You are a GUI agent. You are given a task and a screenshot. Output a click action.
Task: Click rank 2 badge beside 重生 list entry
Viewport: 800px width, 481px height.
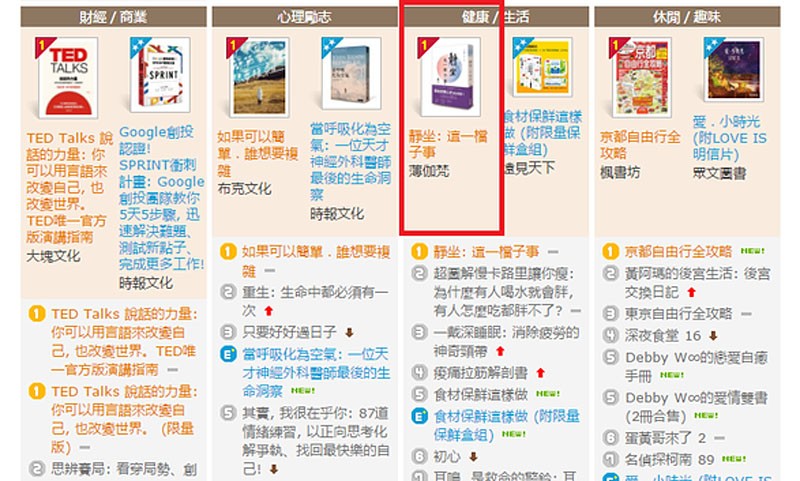click(228, 292)
